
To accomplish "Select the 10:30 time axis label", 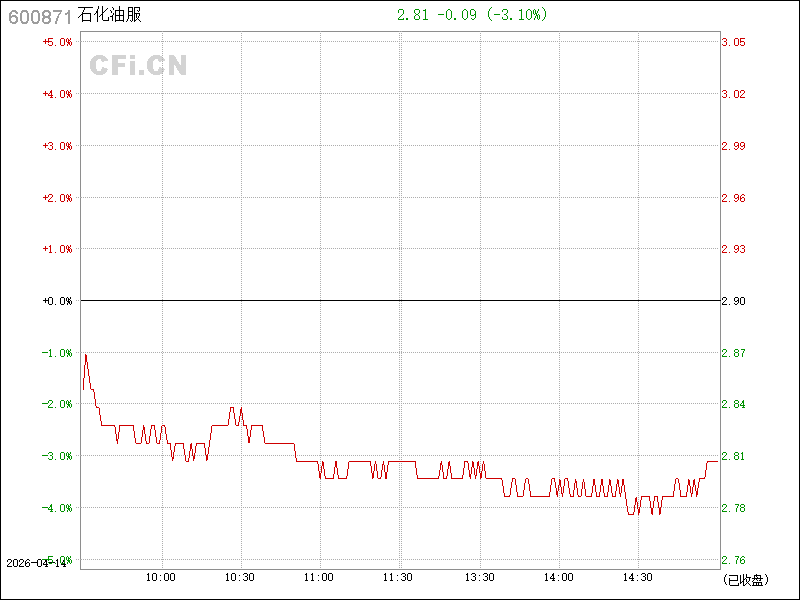I will click(x=240, y=577).
